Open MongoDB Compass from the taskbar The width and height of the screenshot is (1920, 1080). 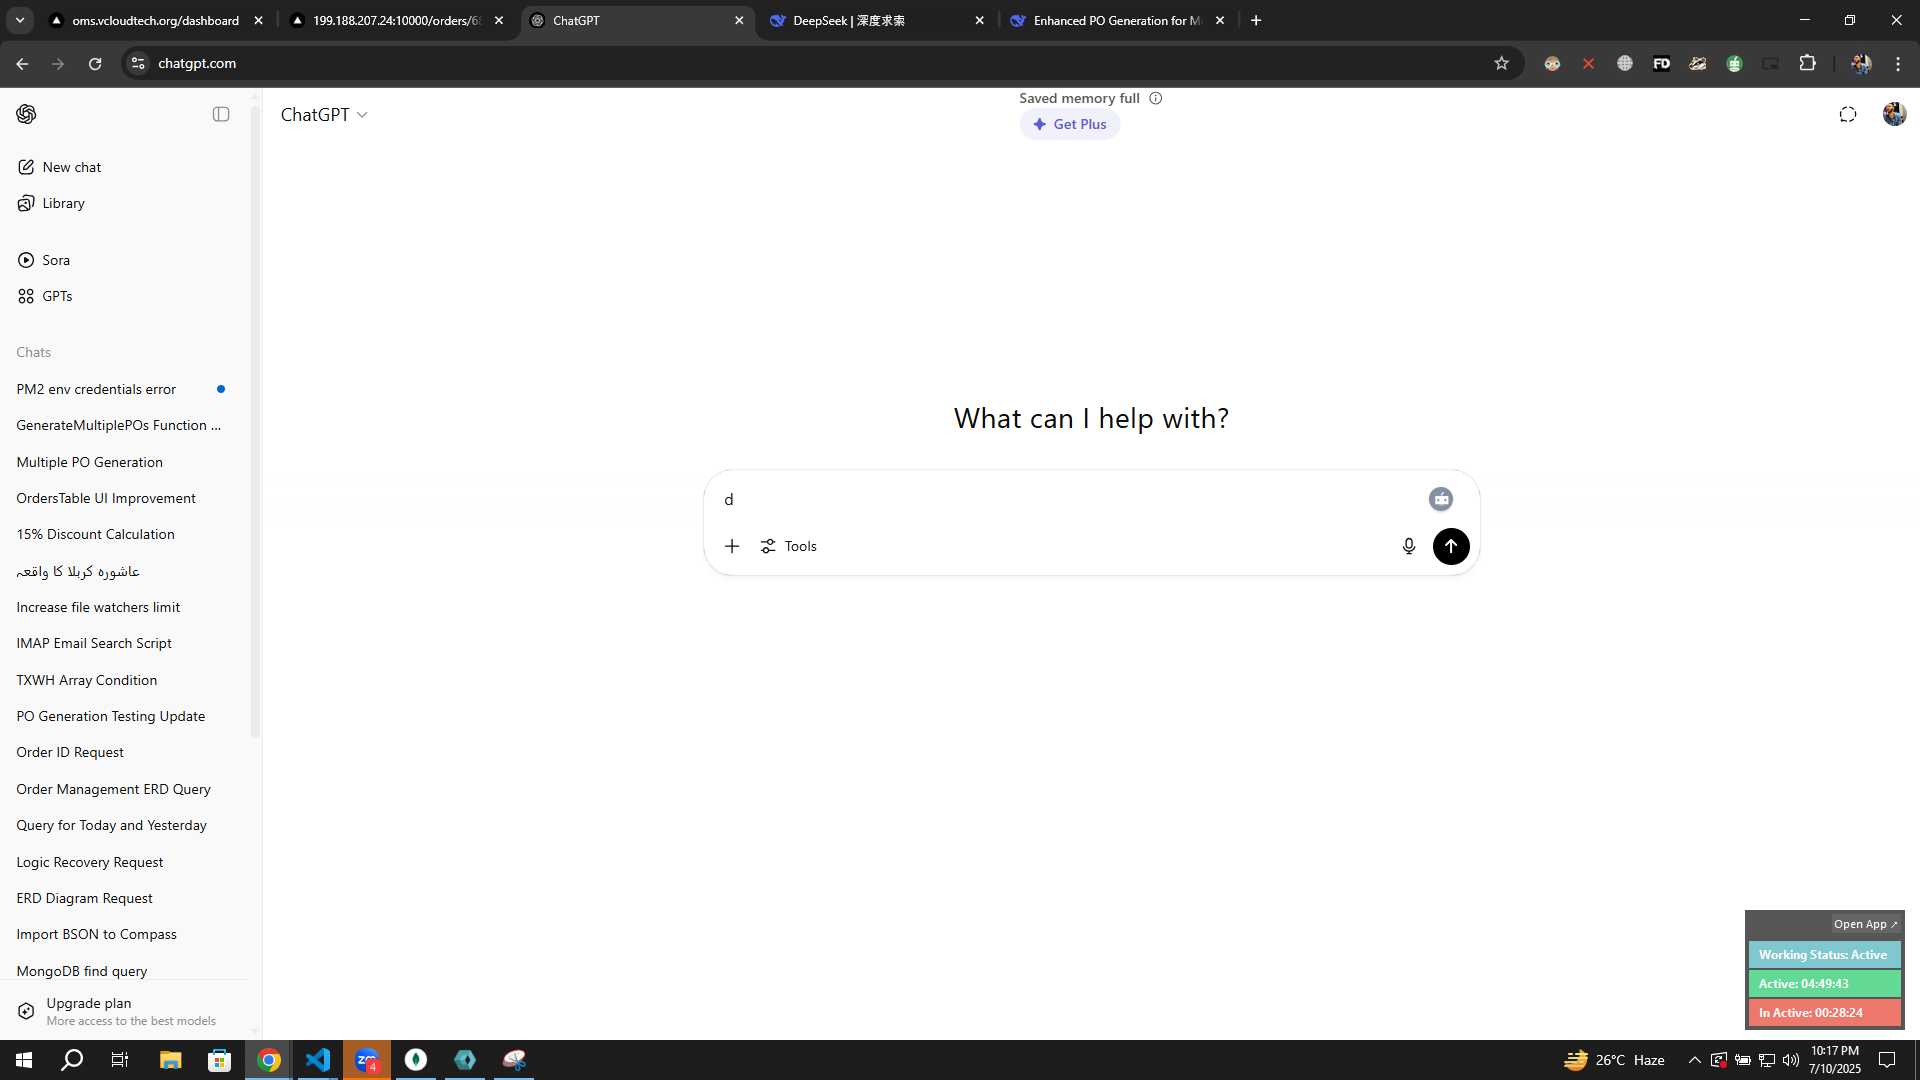[x=416, y=1060]
